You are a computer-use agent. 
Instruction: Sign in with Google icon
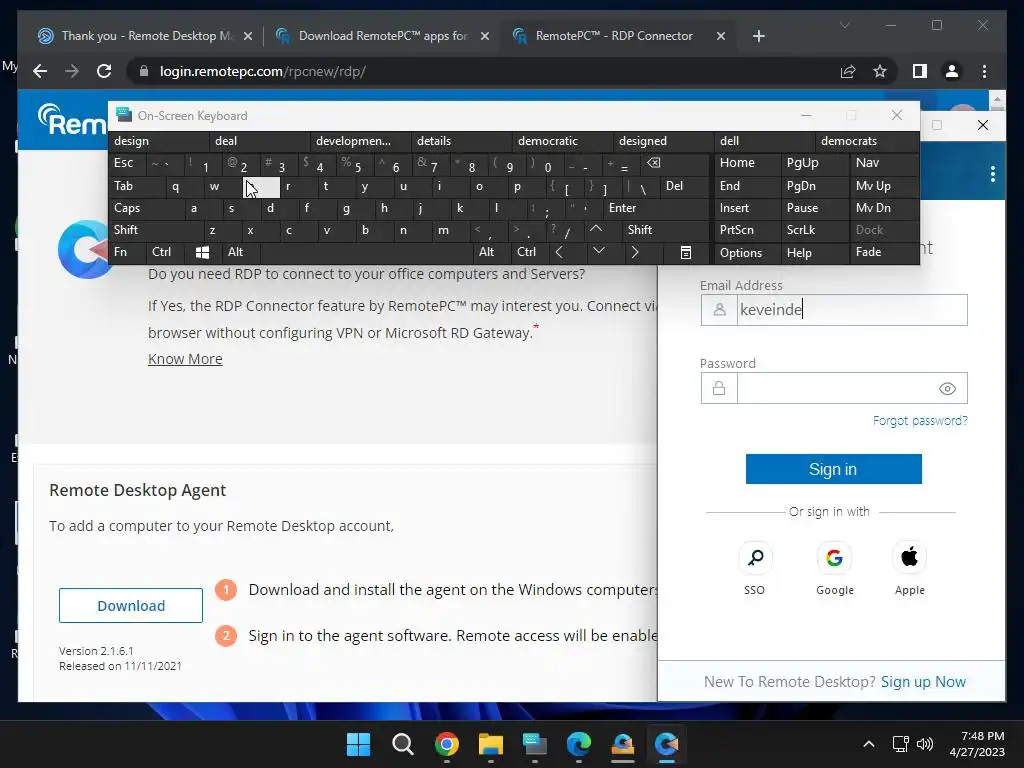coord(834,558)
